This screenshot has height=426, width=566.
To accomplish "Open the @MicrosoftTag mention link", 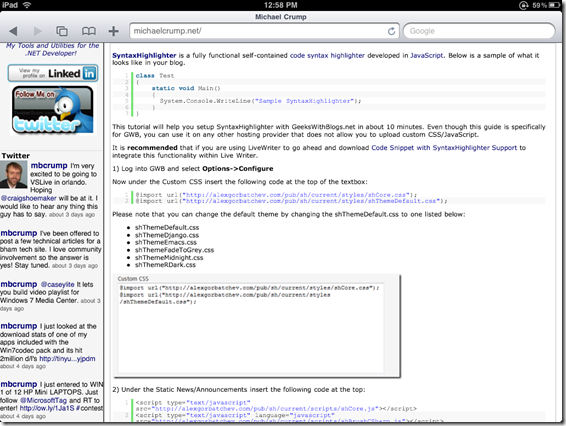I will click(43, 400).
